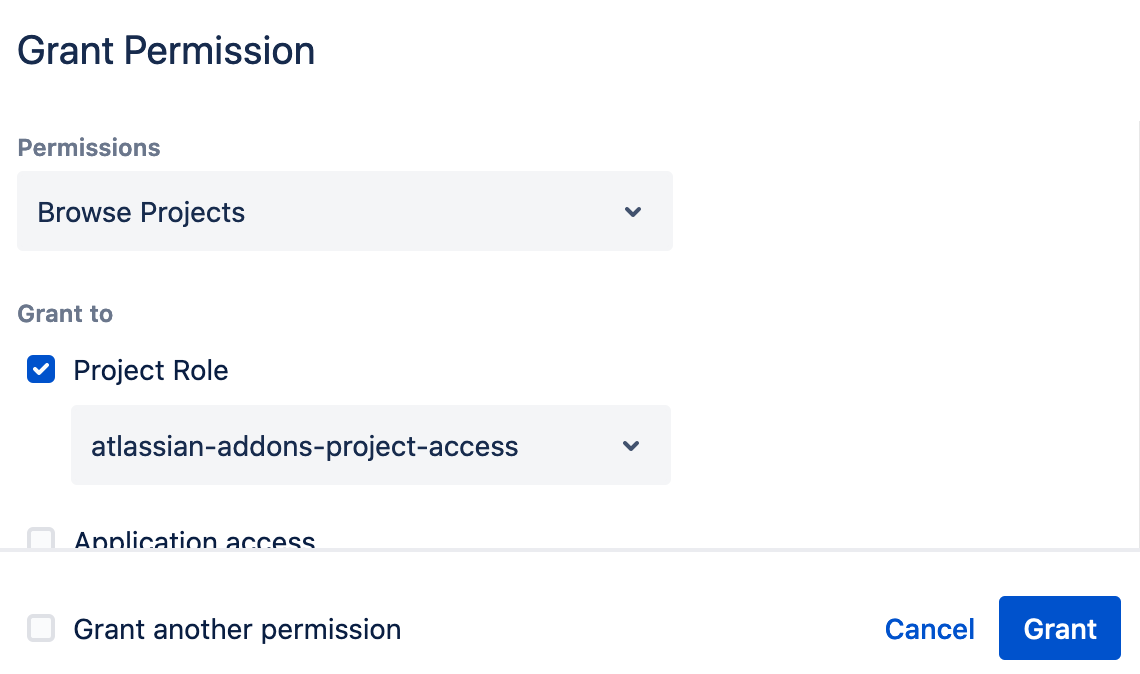Click the chevron on the Browse Projects selector

(632, 211)
